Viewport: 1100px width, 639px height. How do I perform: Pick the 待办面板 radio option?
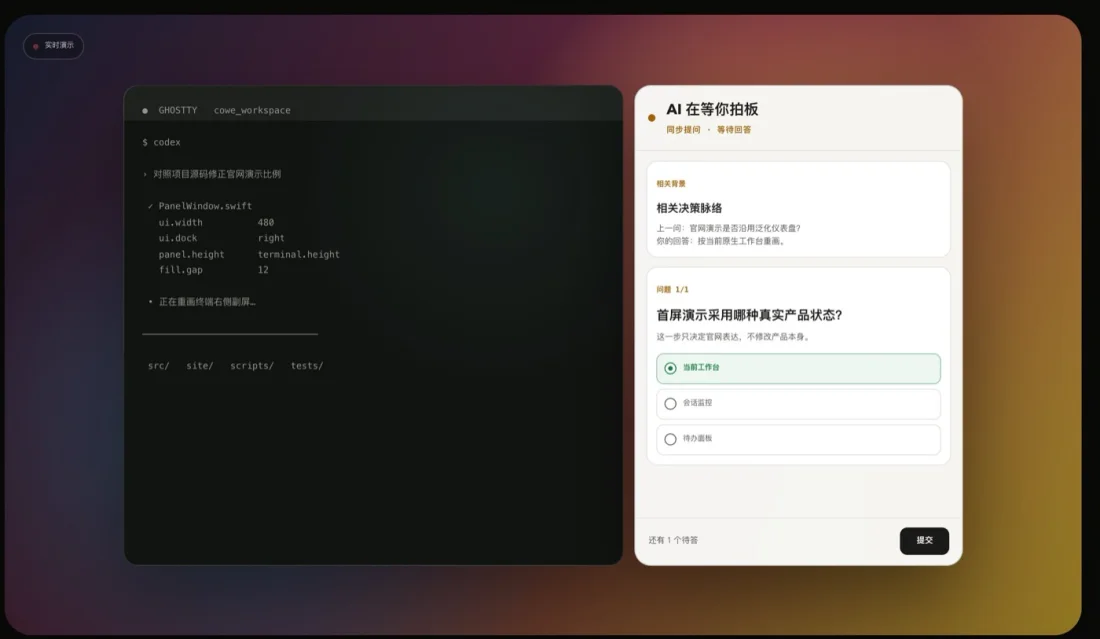pyautogui.click(x=798, y=439)
